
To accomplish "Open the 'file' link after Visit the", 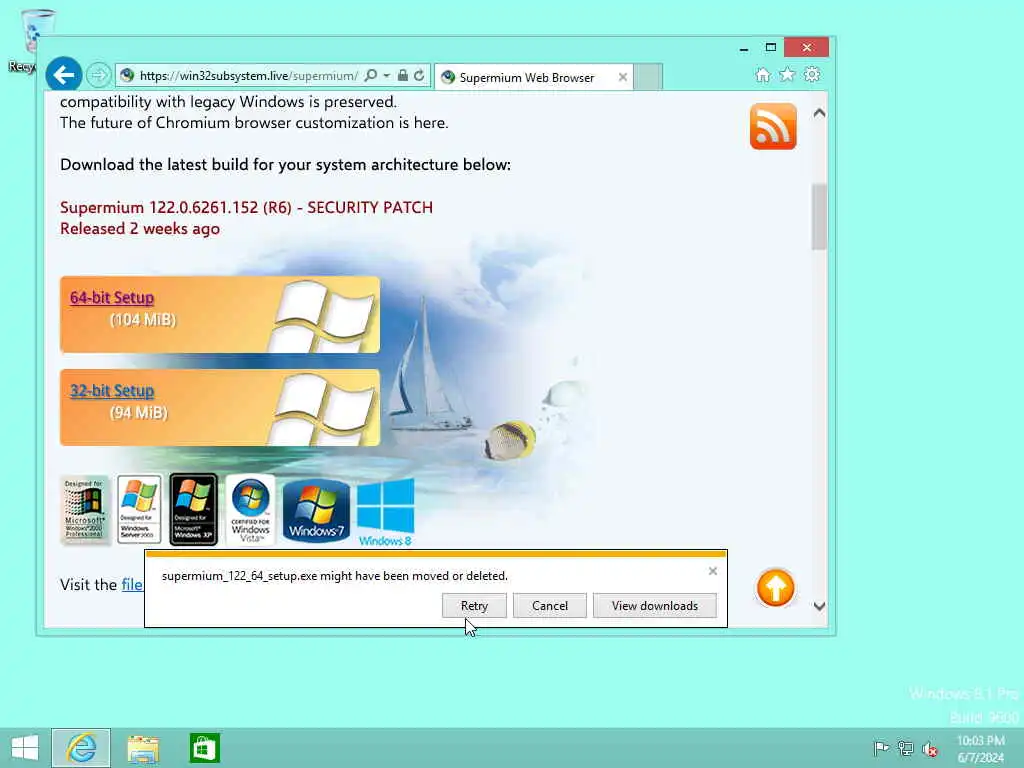I will (132, 584).
